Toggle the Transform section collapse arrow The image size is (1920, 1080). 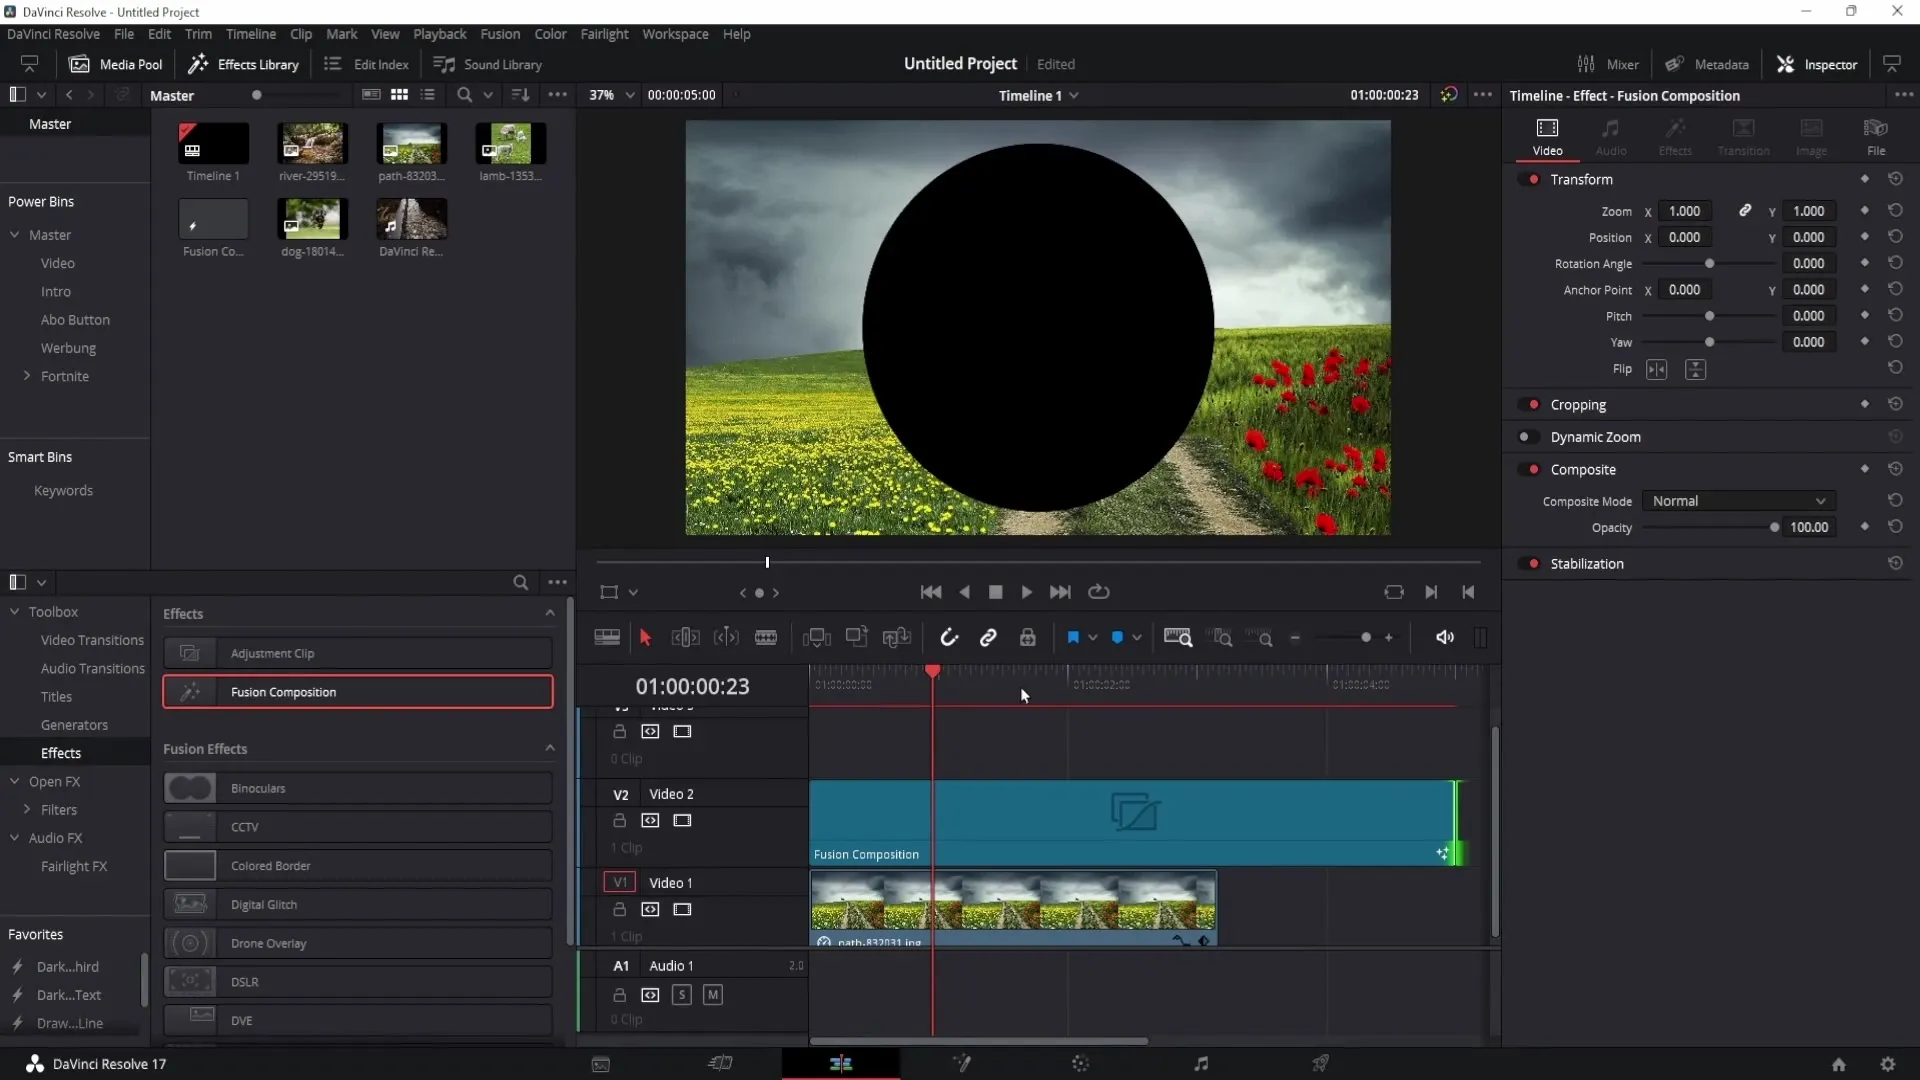(x=1580, y=178)
